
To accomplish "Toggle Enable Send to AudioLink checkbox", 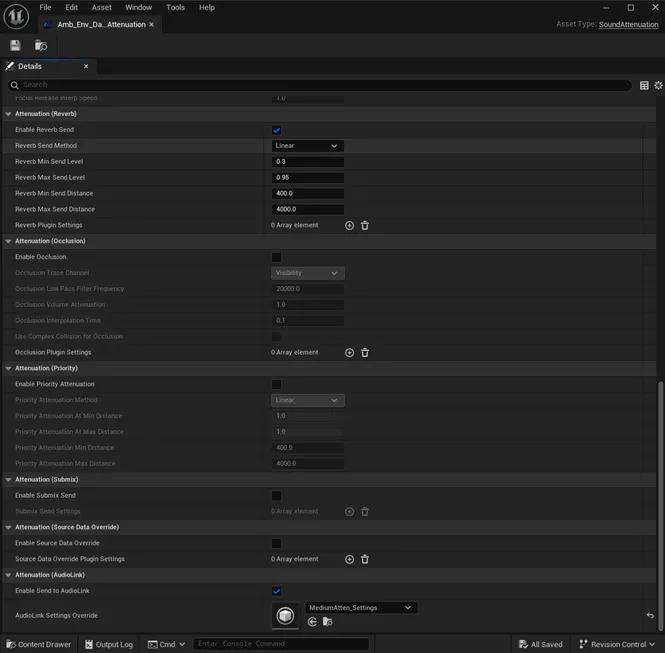I will click(x=276, y=591).
